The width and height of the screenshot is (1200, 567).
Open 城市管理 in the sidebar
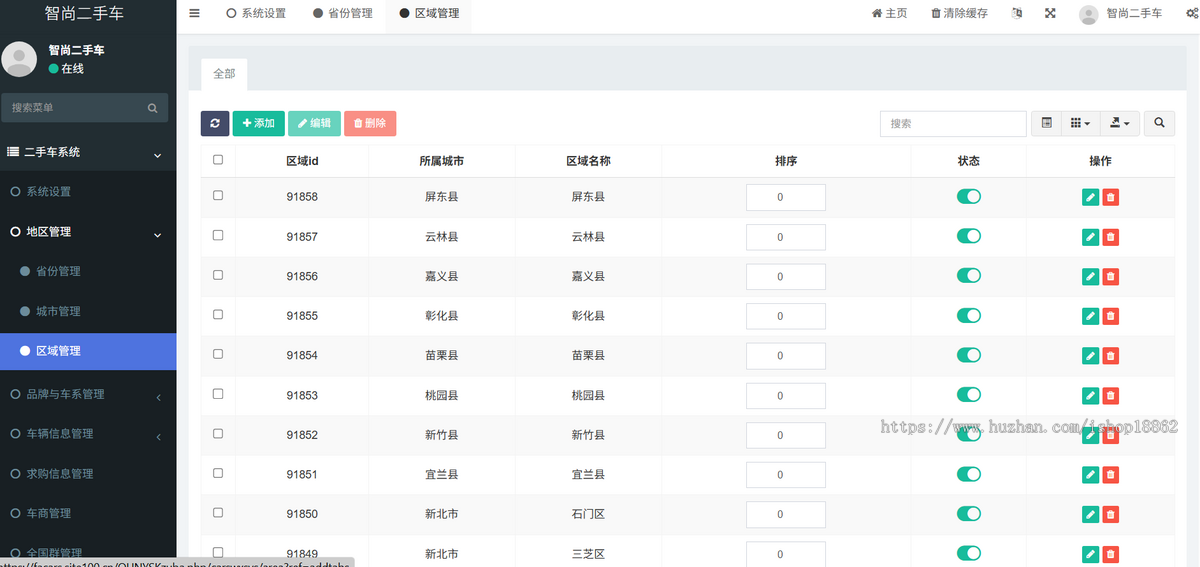58,311
